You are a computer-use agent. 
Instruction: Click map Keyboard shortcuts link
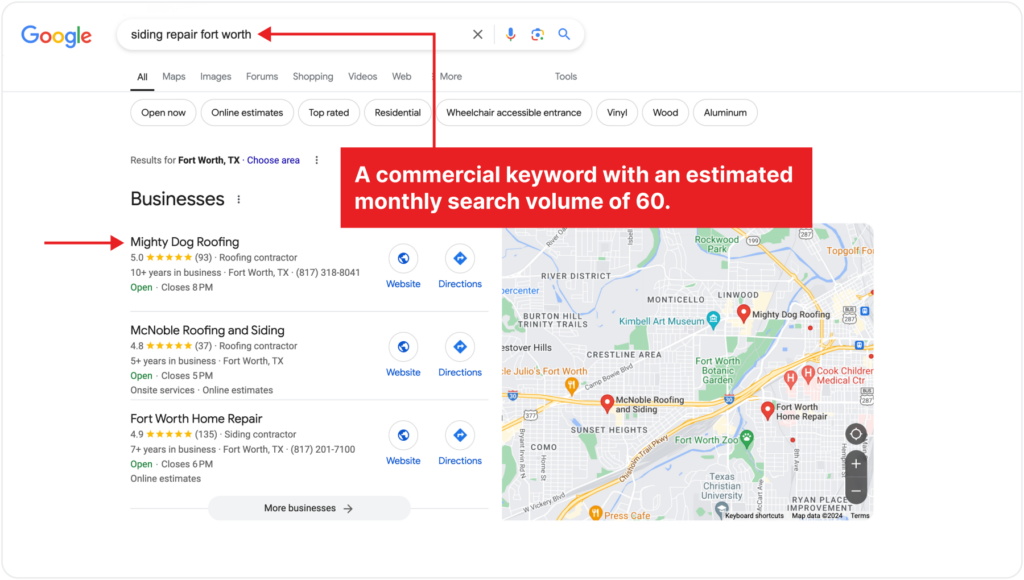(x=754, y=516)
